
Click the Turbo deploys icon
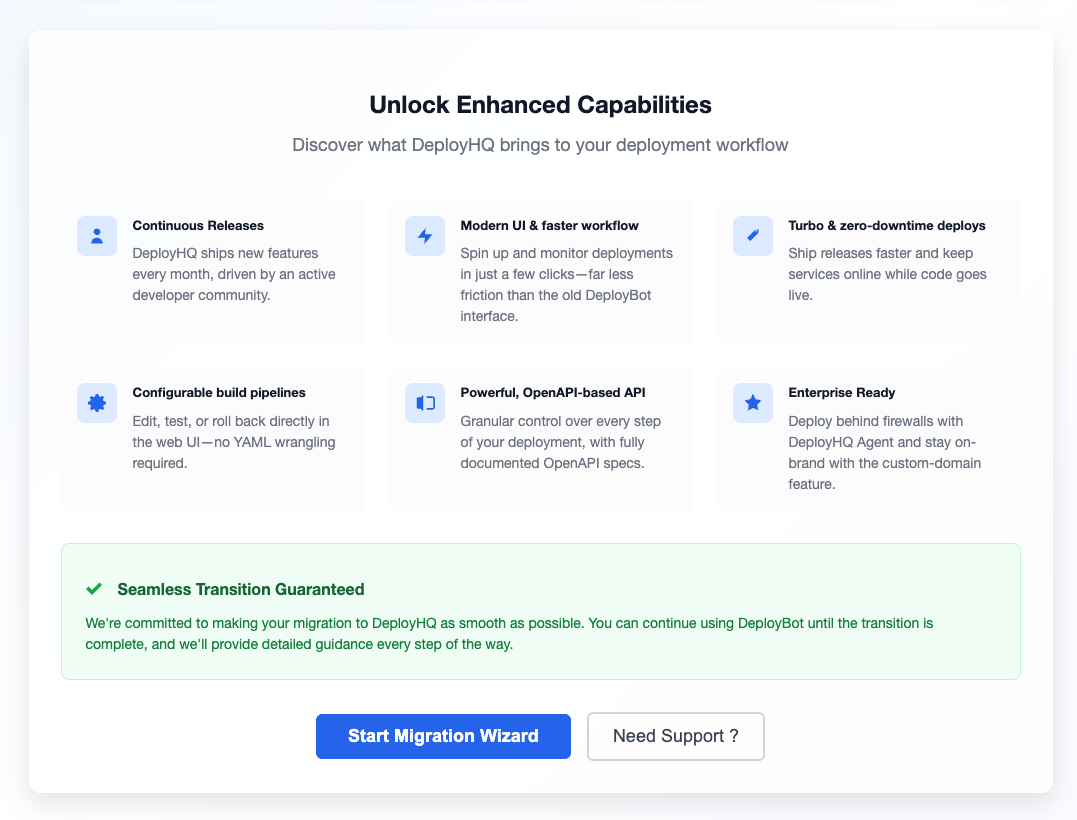[753, 236]
